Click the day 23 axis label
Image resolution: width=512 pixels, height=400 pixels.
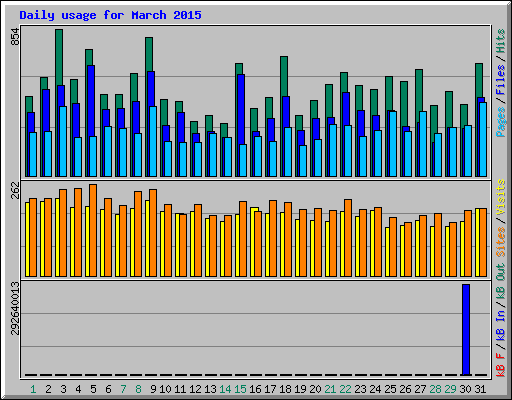click(x=360, y=389)
